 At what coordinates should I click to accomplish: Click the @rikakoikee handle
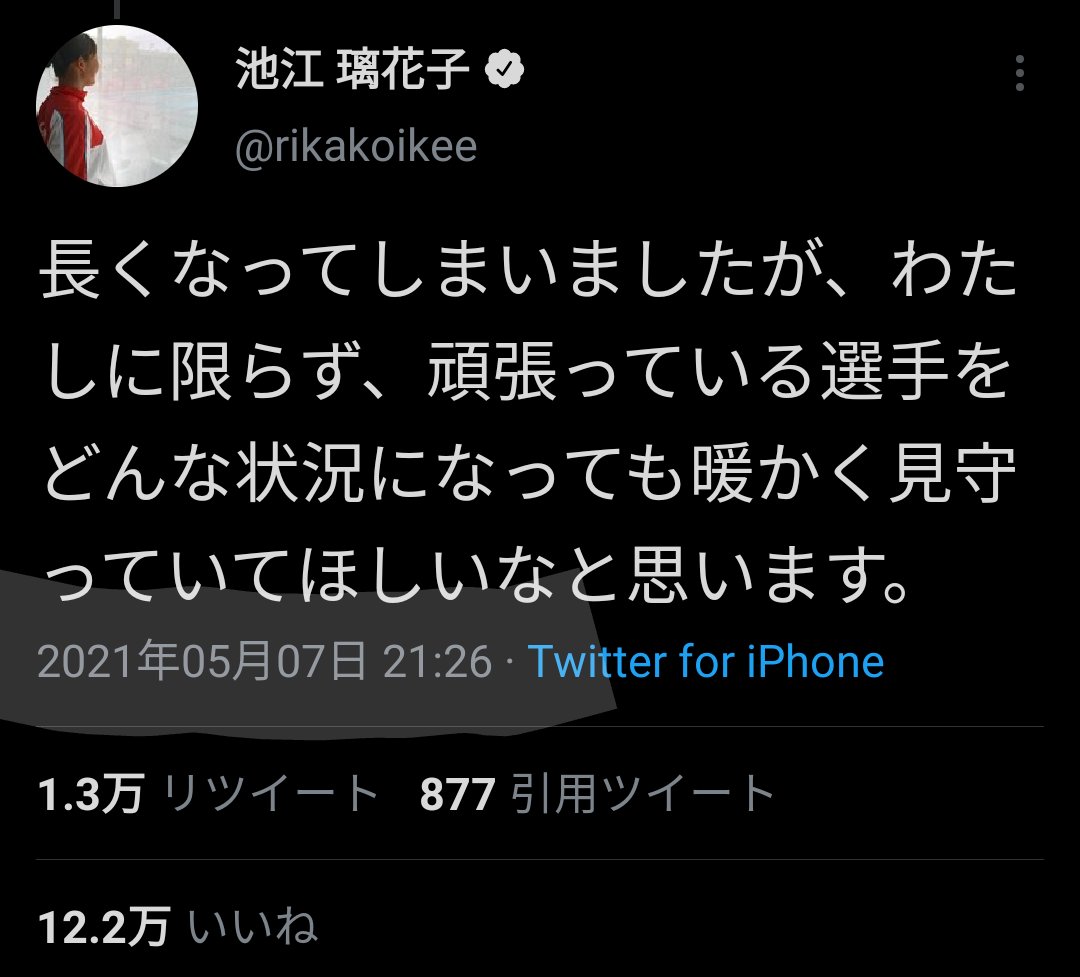(x=356, y=146)
